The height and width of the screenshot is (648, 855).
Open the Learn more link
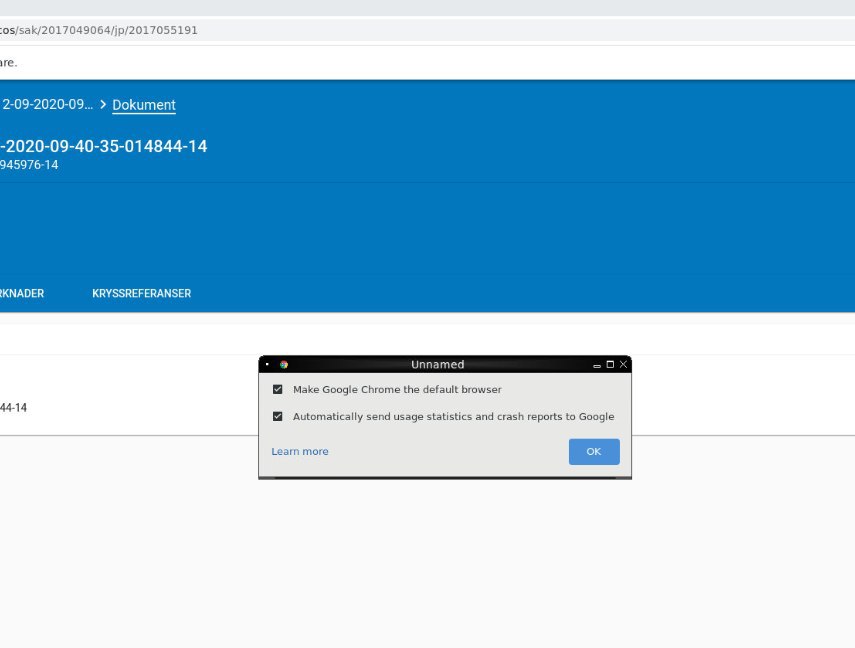pyautogui.click(x=300, y=452)
